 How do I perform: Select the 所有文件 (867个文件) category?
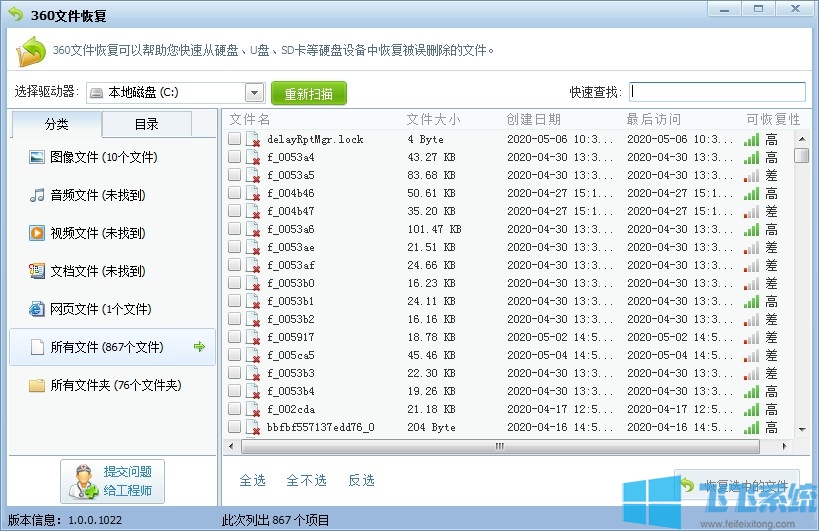(112, 347)
